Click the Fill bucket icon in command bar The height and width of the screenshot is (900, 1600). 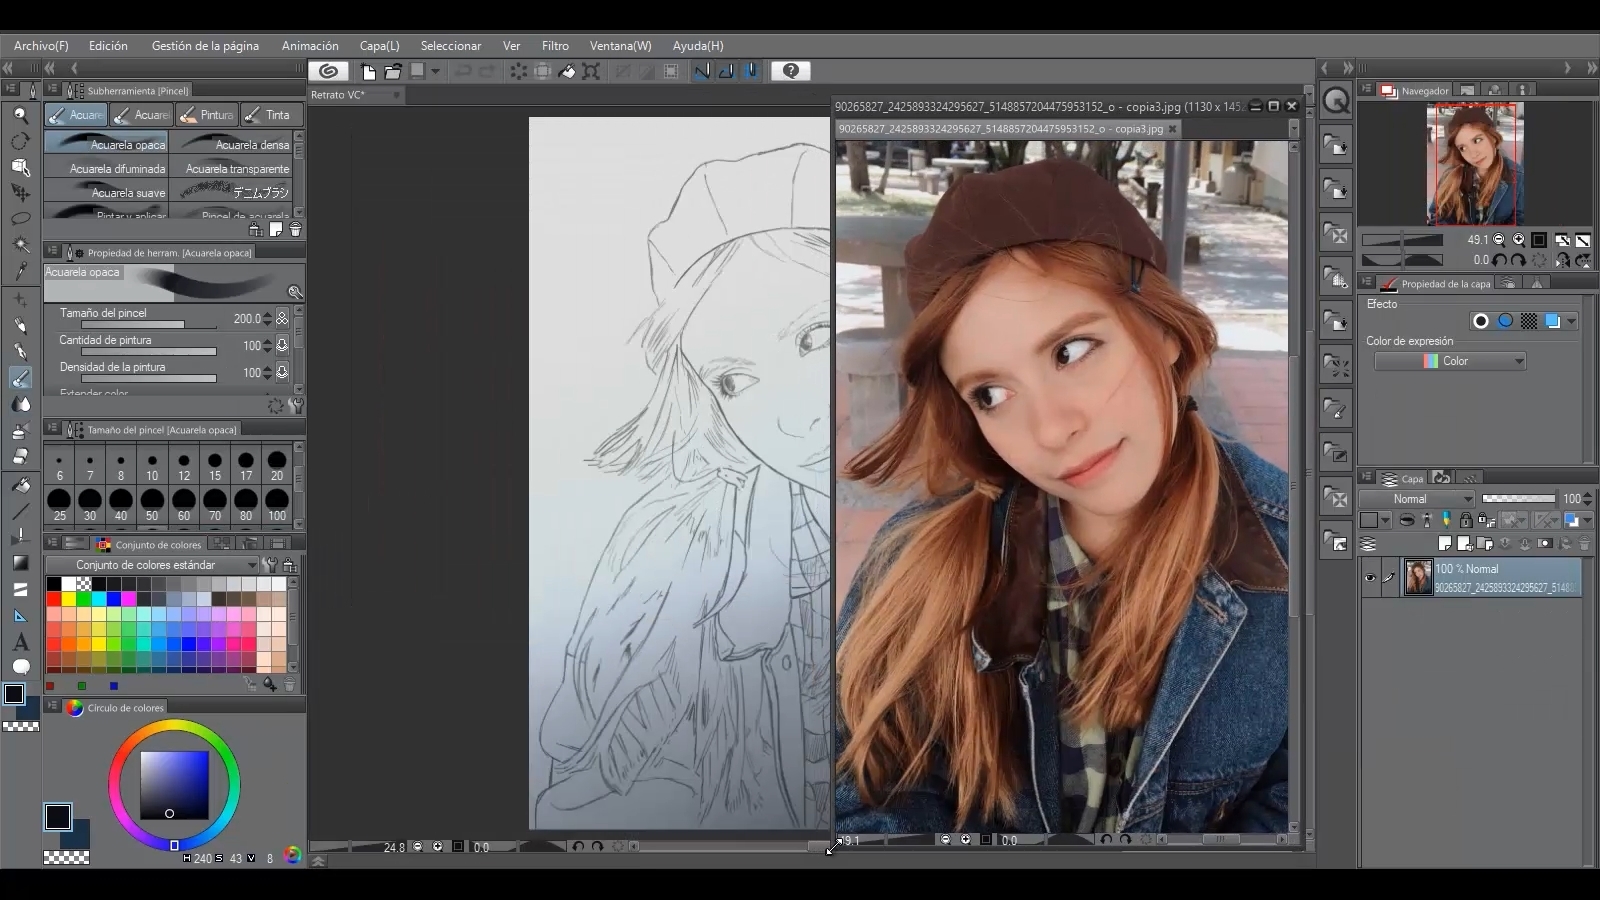click(x=567, y=71)
